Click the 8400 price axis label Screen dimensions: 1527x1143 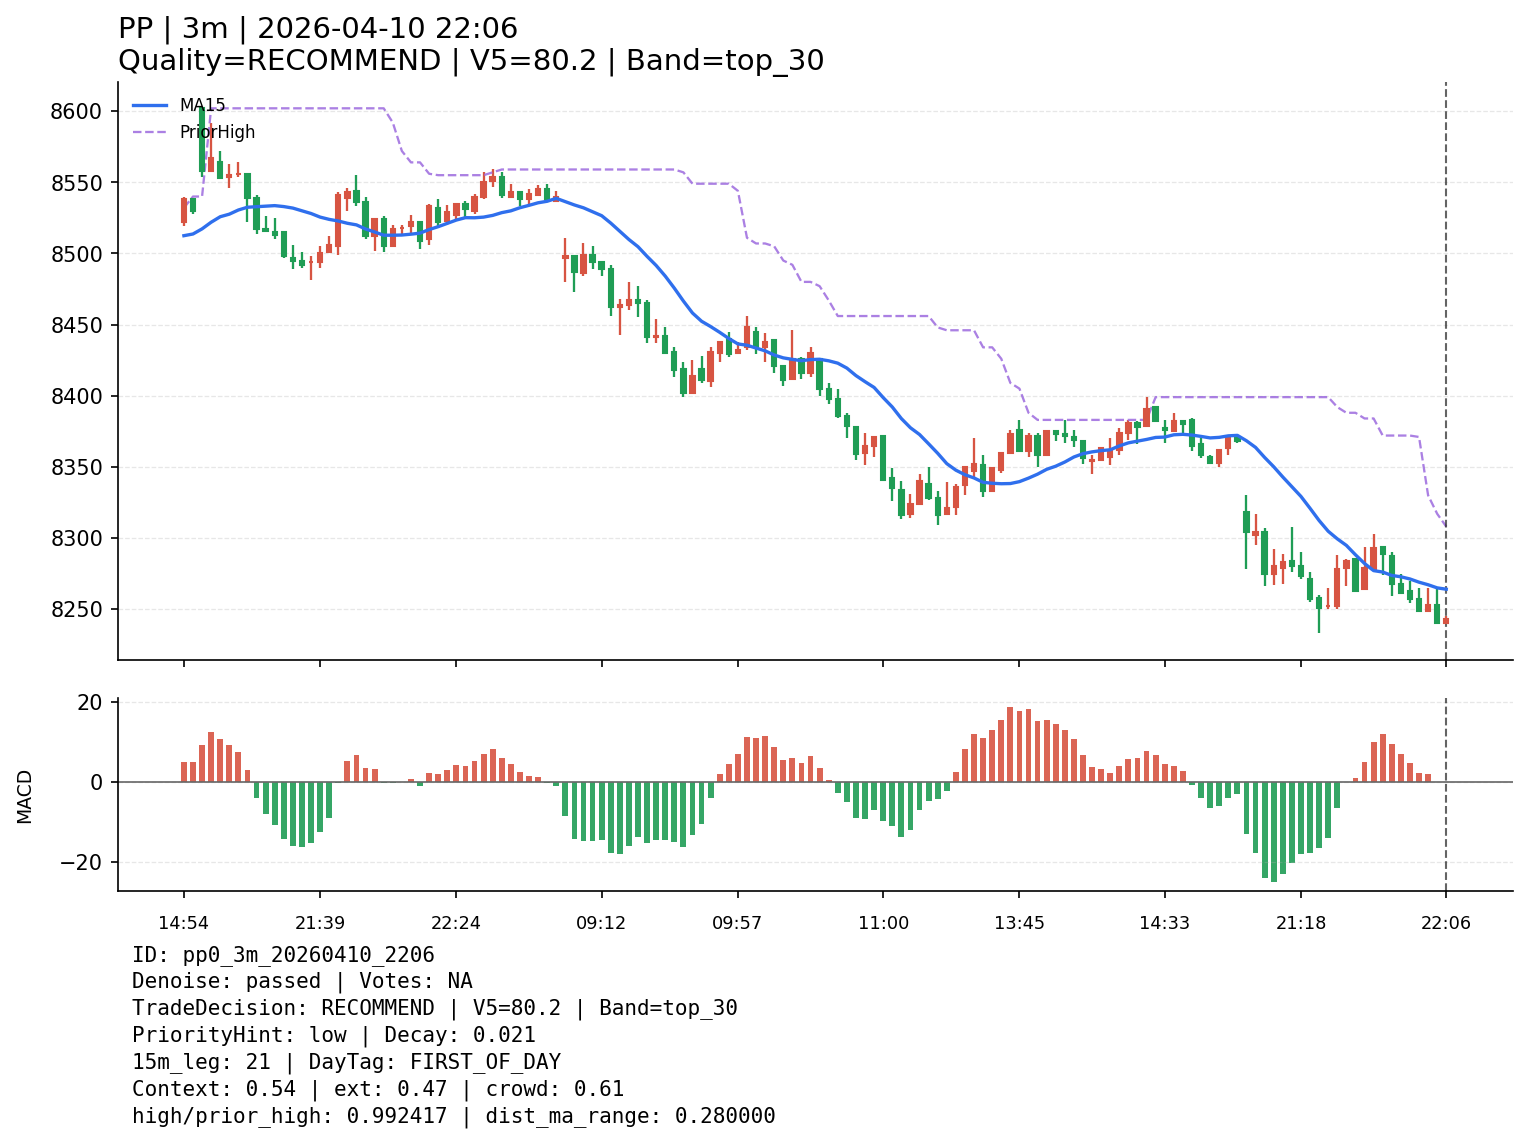[x=76, y=396]
